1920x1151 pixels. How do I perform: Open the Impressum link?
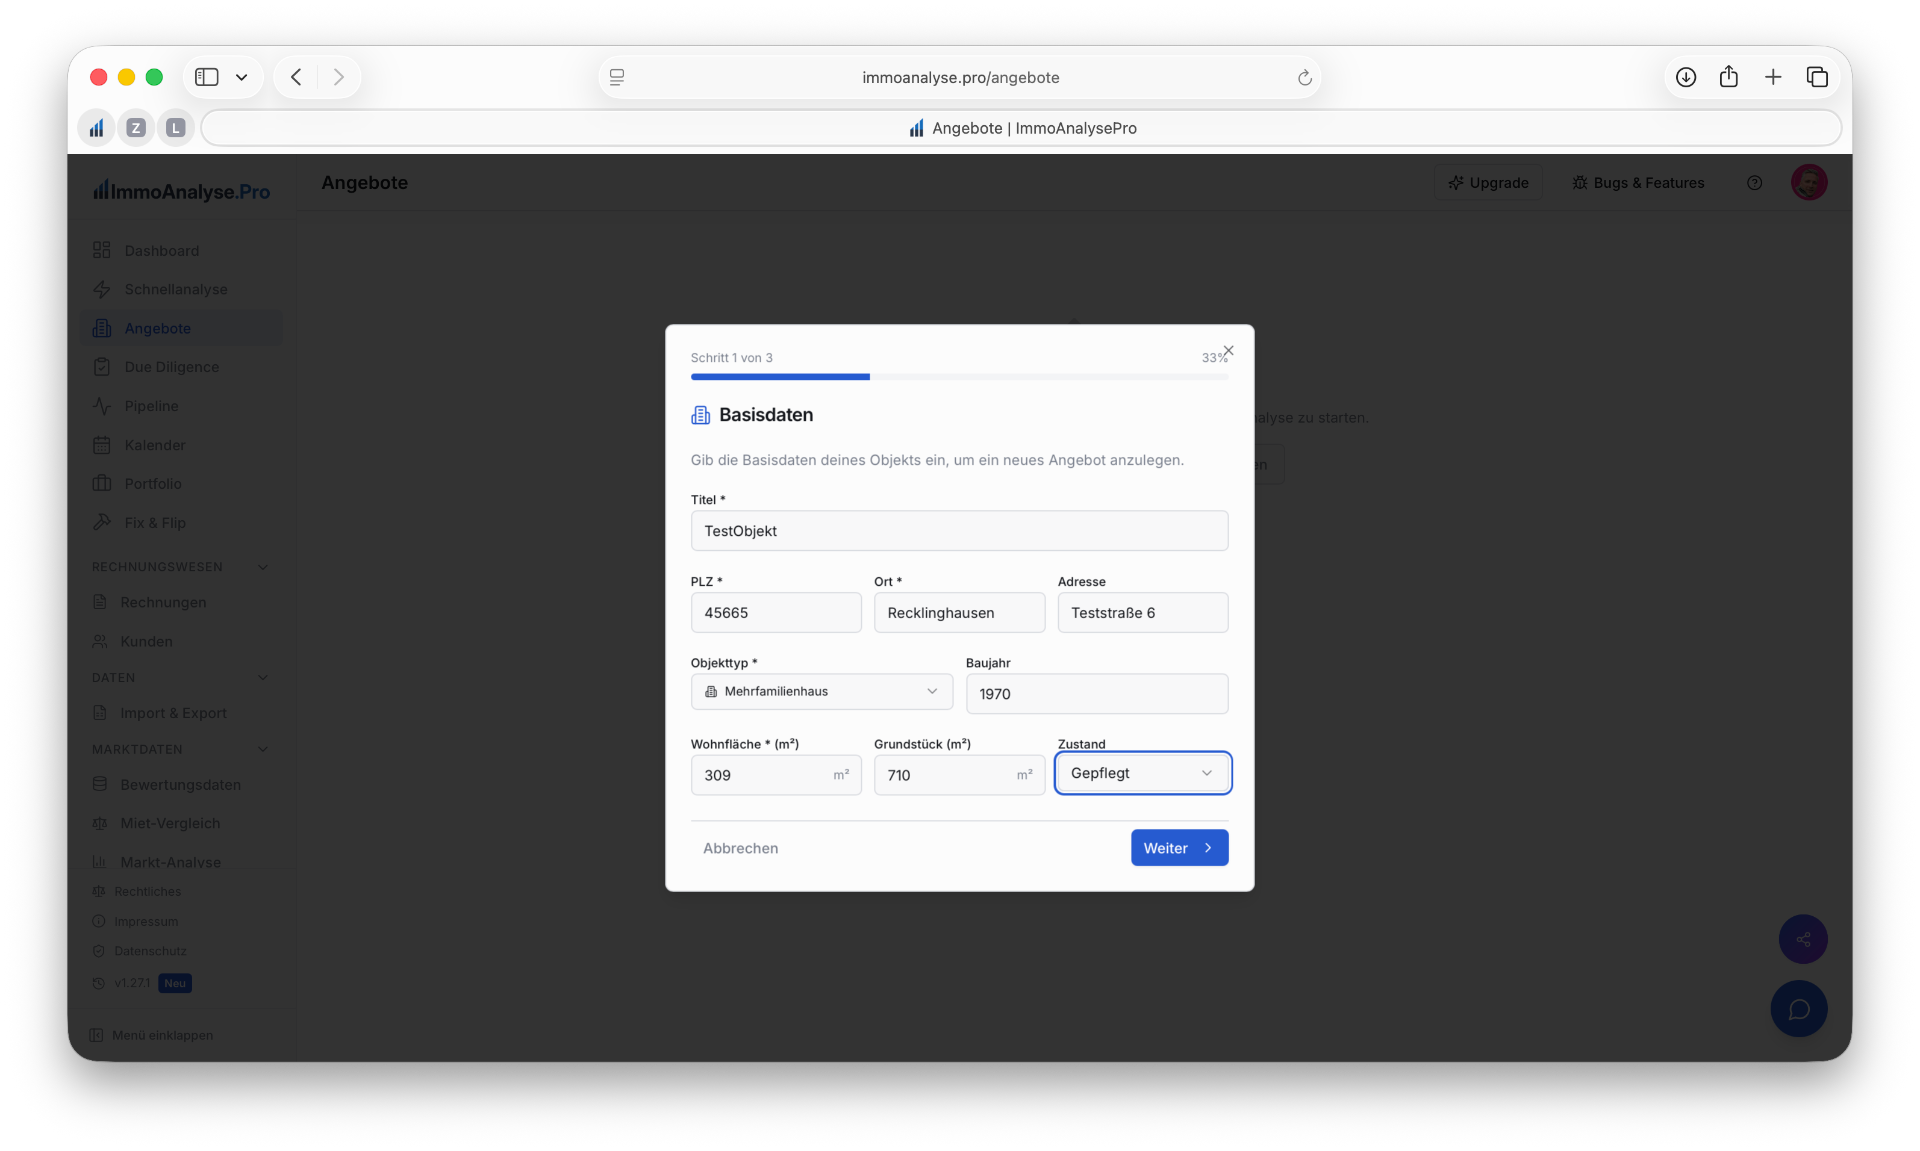click(146, 921)
